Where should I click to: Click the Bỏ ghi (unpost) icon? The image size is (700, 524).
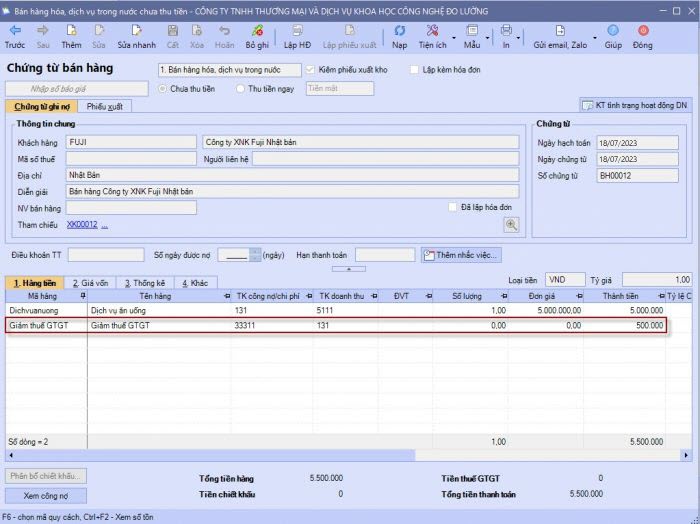pos(257,31)
